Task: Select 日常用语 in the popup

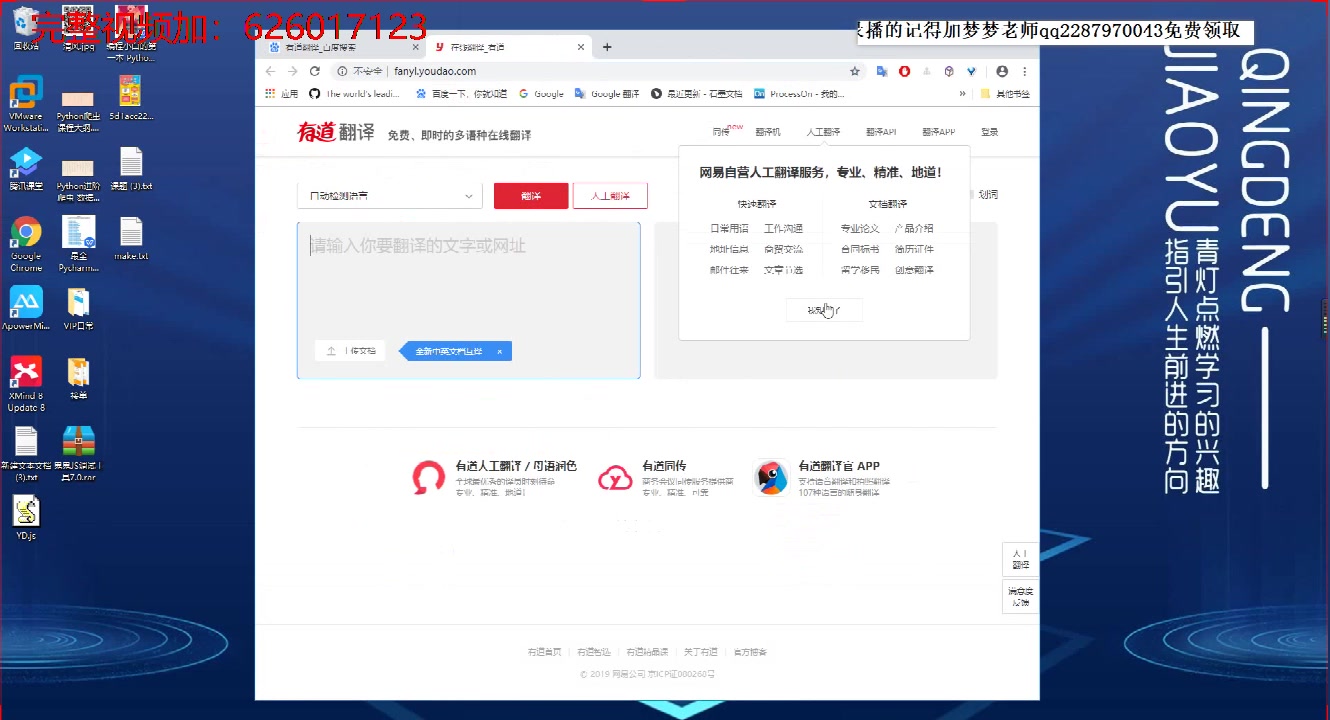Action: pyautogui.click(x=729, y=229)
